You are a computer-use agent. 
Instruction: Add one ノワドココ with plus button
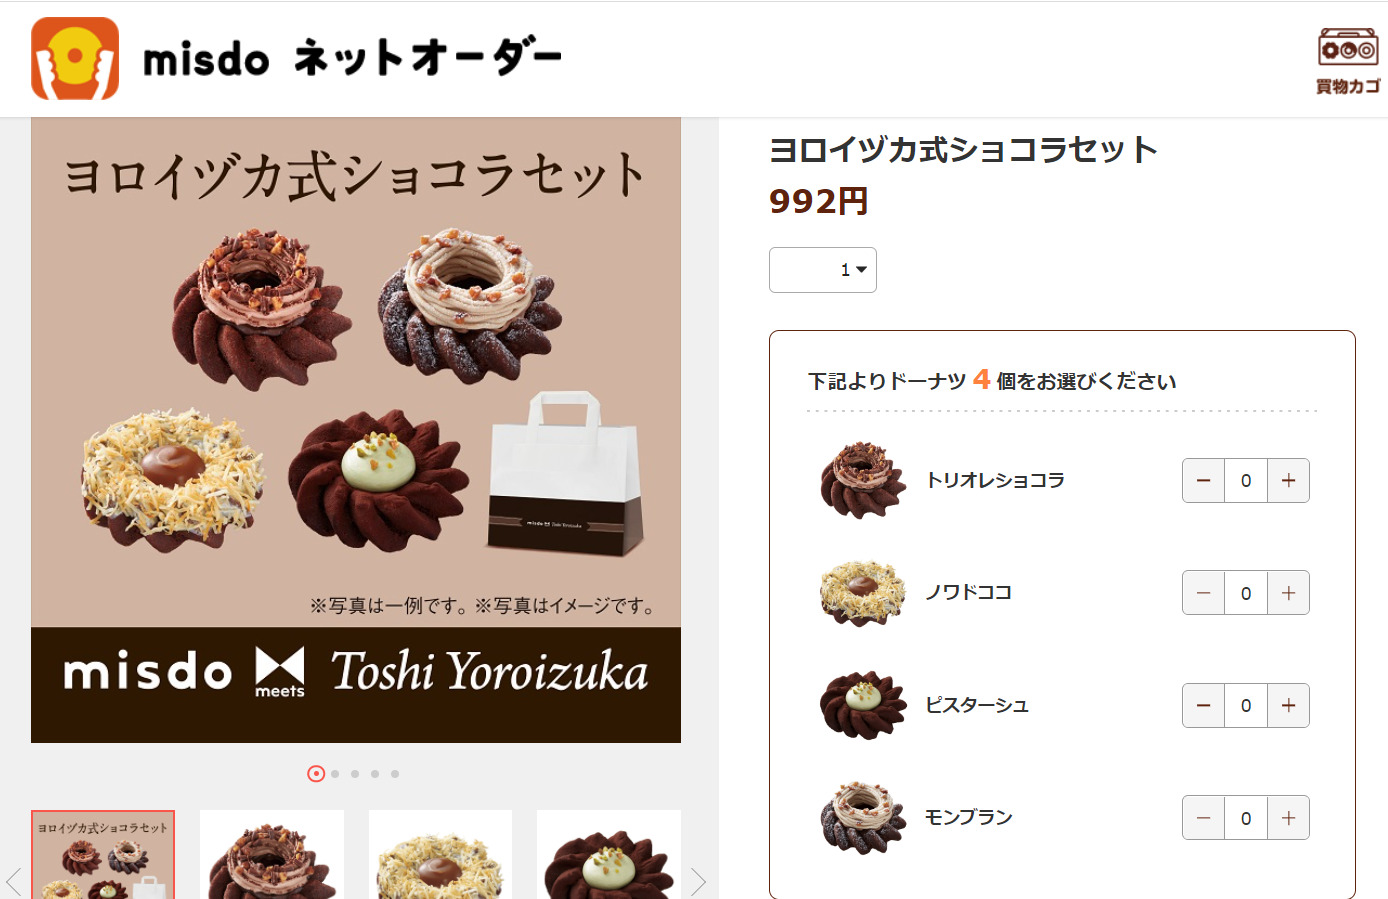[1289, 593]
